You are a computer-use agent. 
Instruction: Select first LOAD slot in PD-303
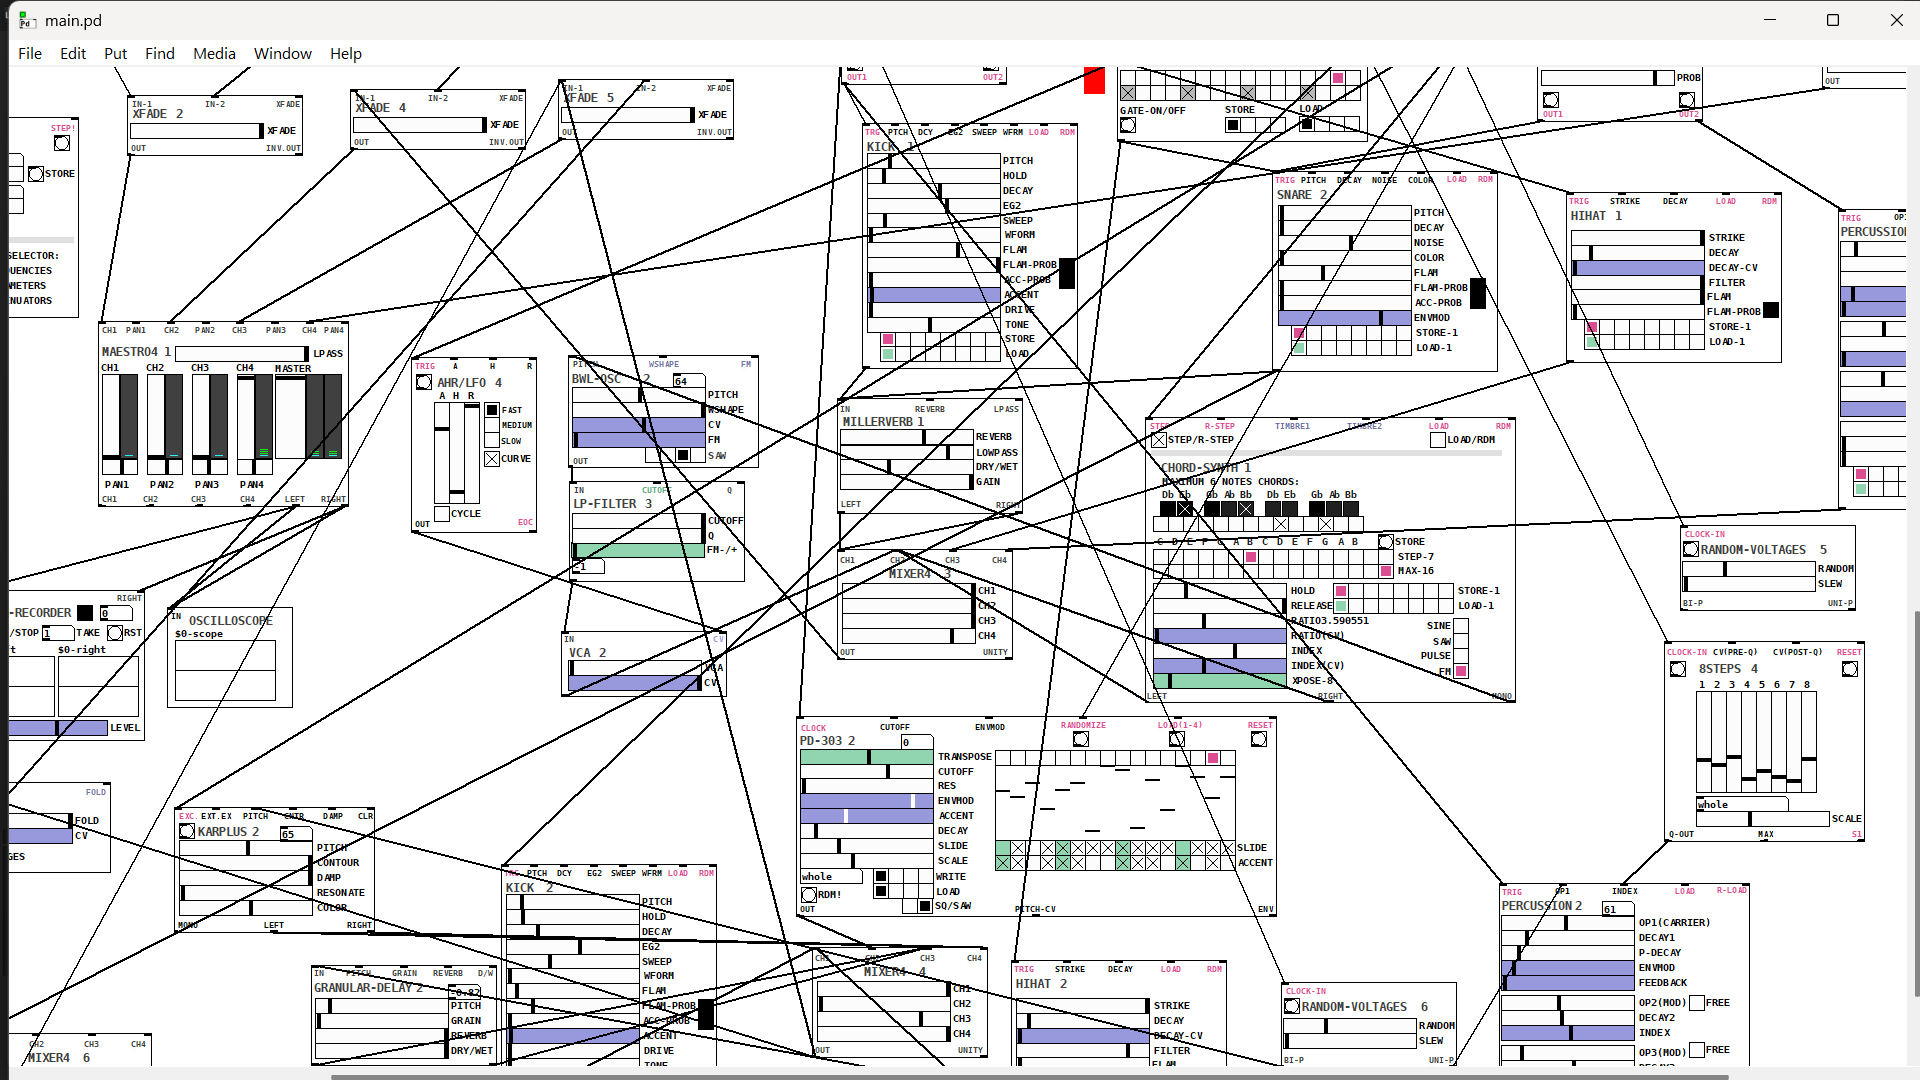coord(881,892)
